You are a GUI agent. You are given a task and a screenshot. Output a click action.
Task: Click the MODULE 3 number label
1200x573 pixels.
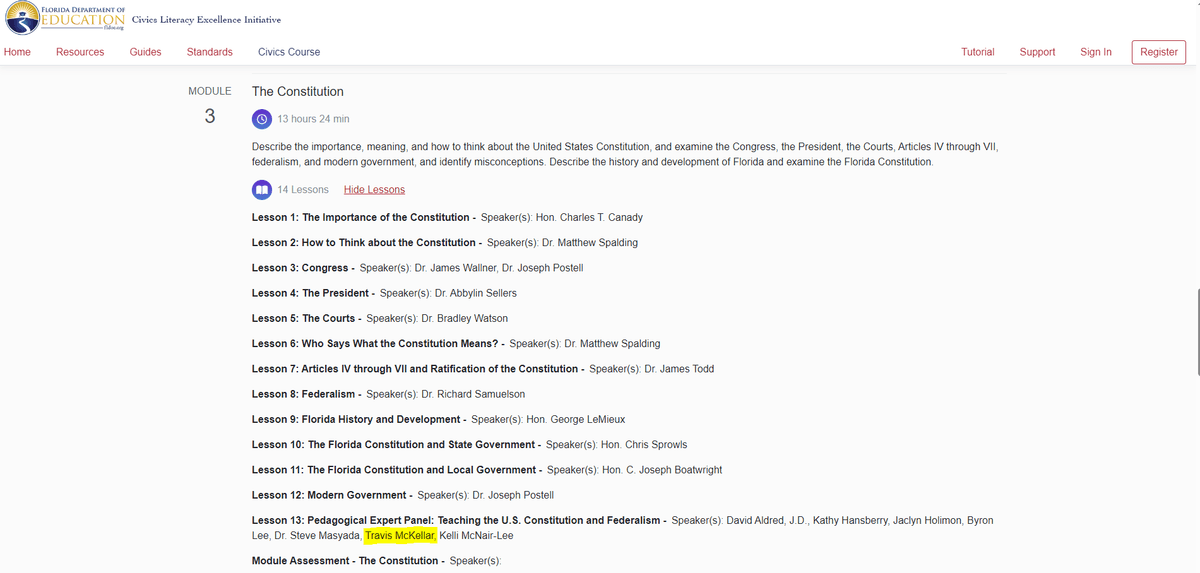[210, 116]
